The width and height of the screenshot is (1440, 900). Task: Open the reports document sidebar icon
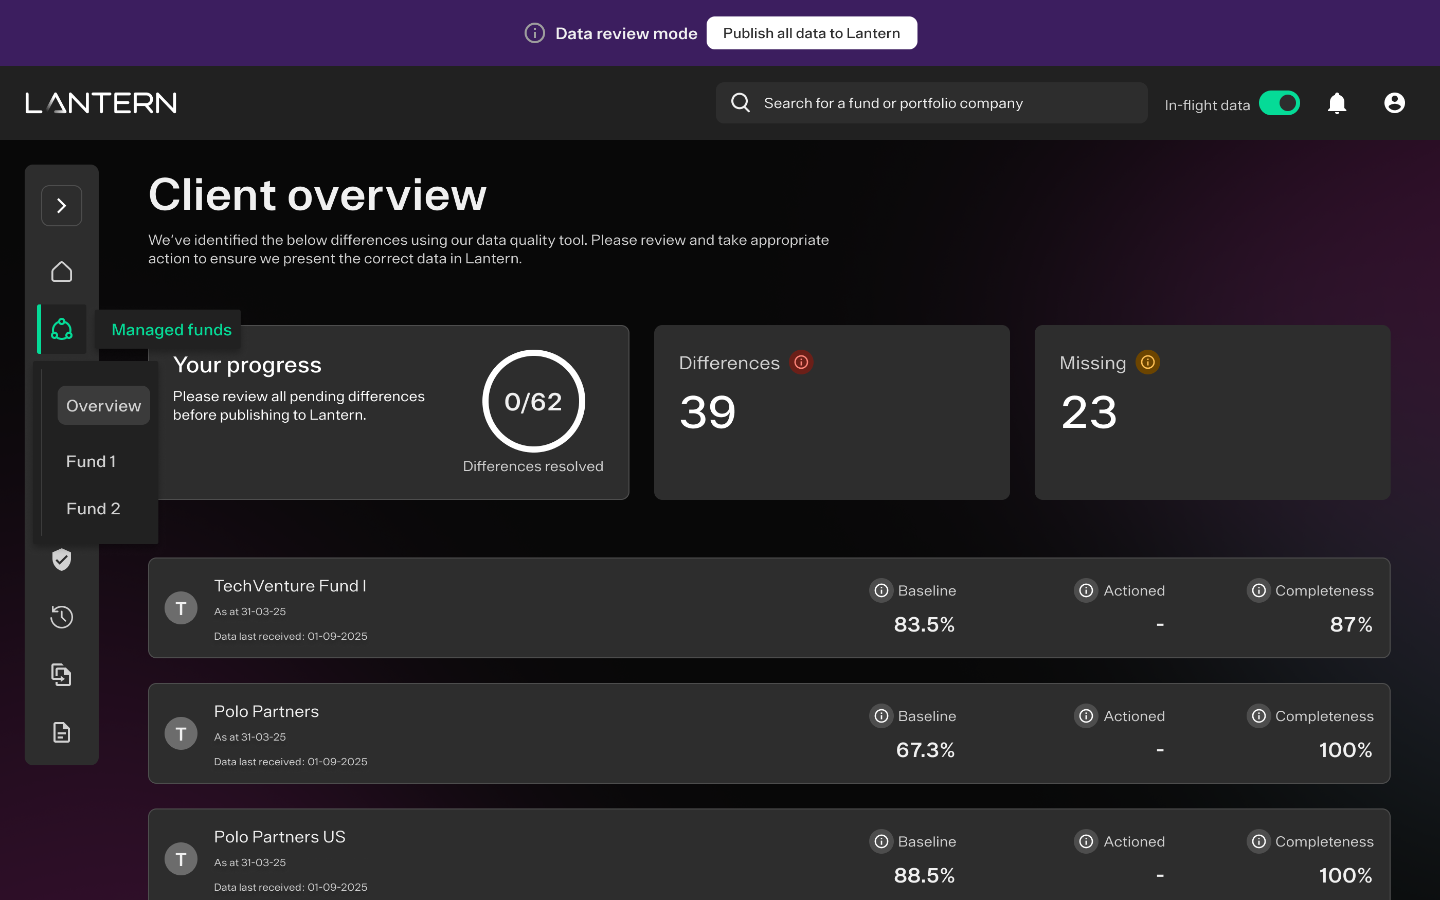tap(62, 733)
